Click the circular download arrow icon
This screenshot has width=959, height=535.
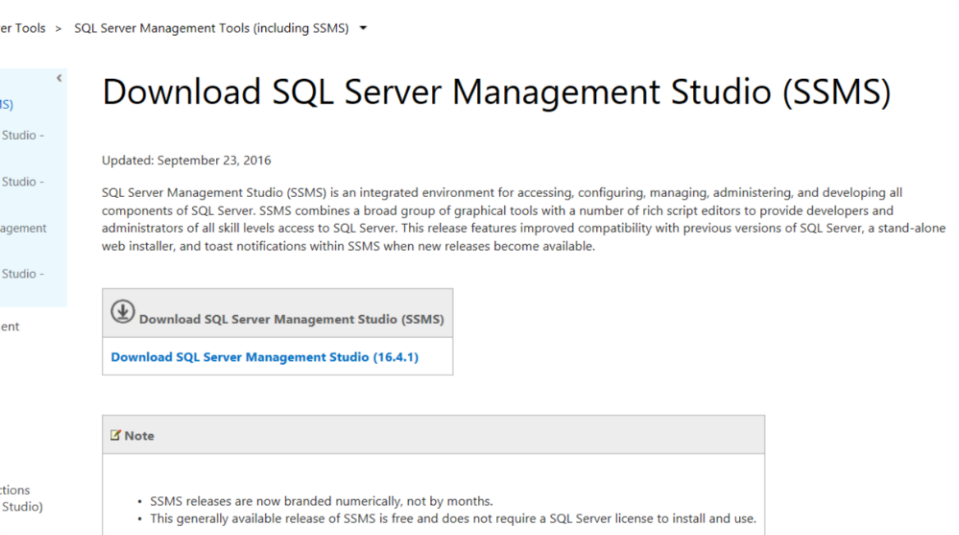pos(122,312)
